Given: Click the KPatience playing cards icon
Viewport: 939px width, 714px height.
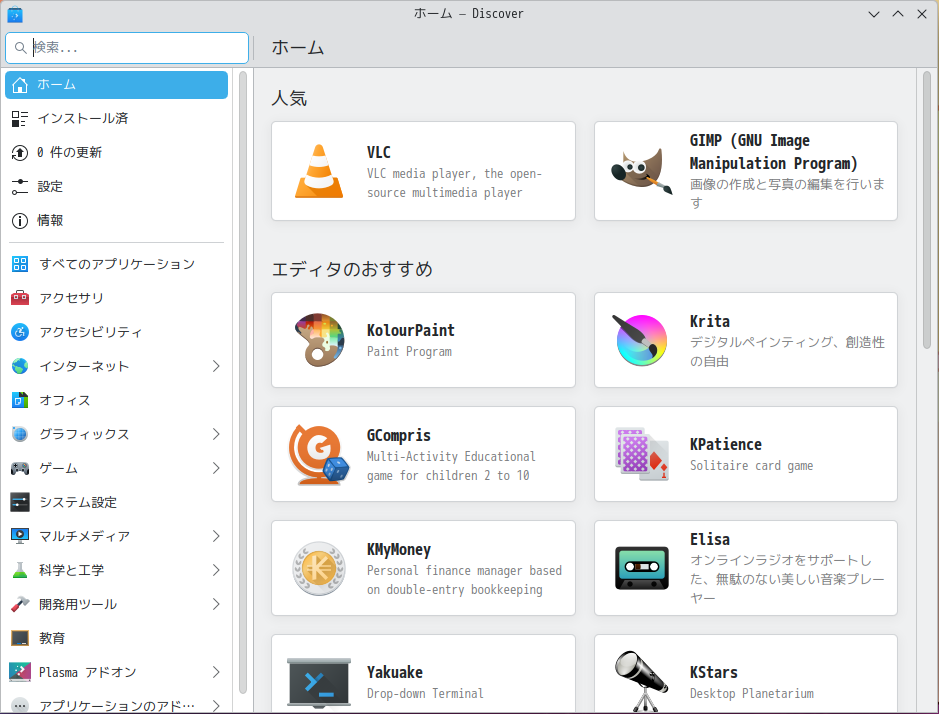Looking at the screenshot, I should (x=642, y=454).
